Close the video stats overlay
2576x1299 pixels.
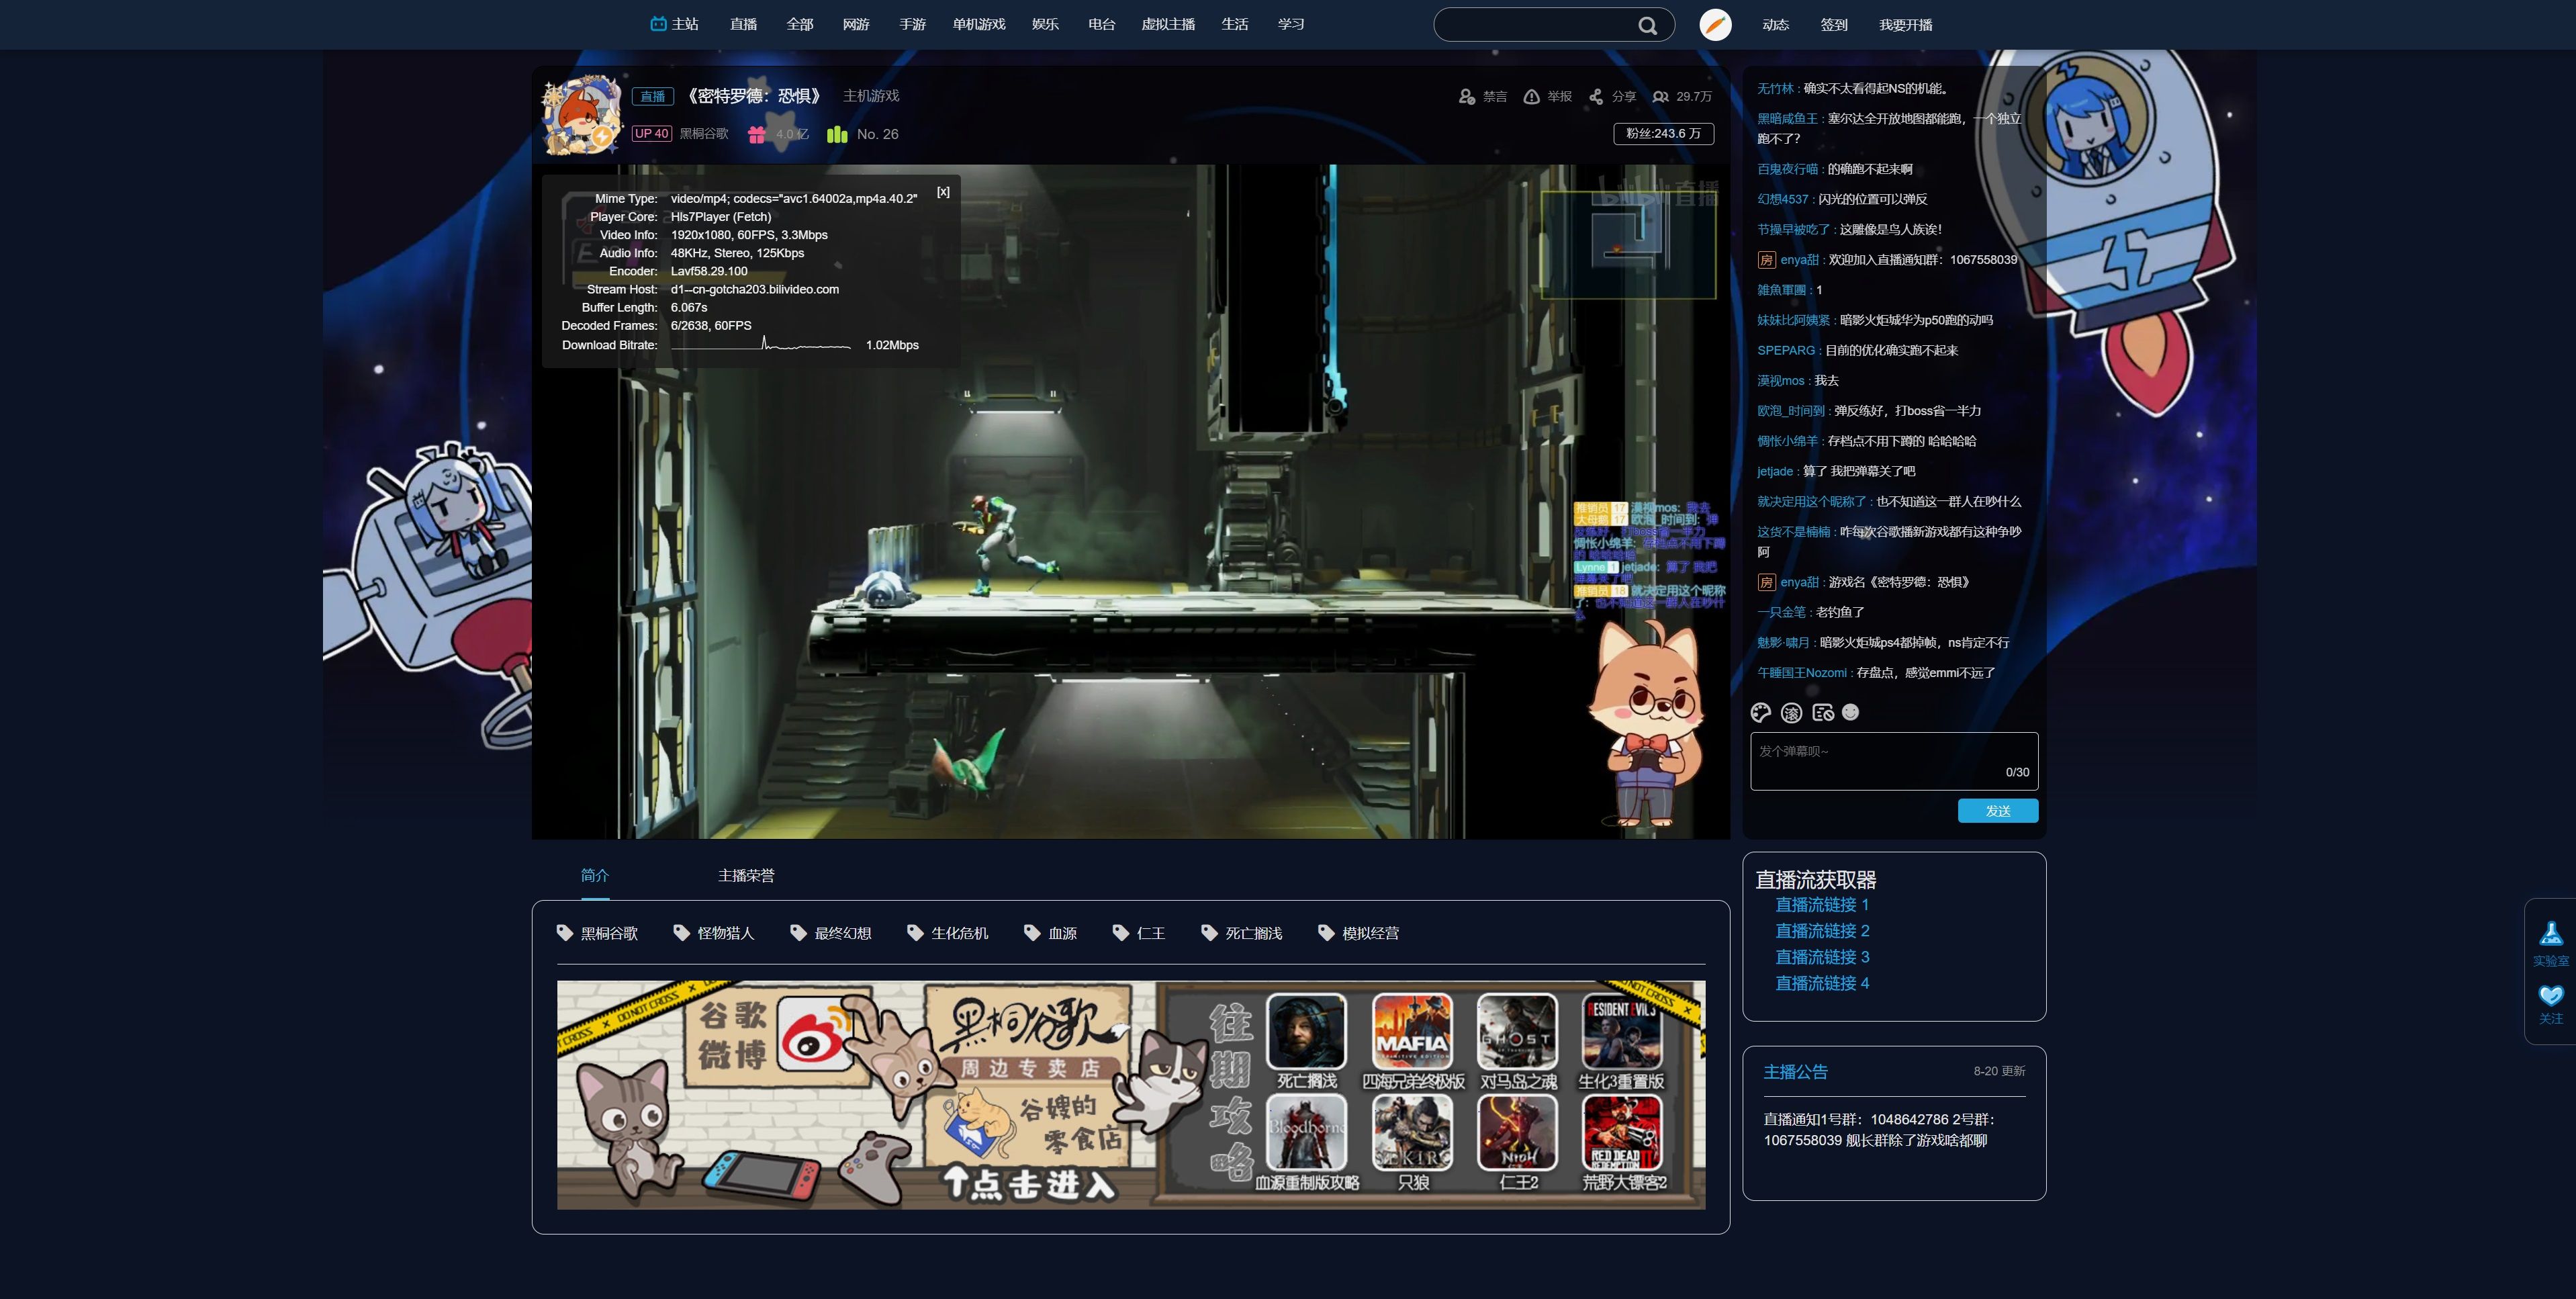click(x=943, y=192)
